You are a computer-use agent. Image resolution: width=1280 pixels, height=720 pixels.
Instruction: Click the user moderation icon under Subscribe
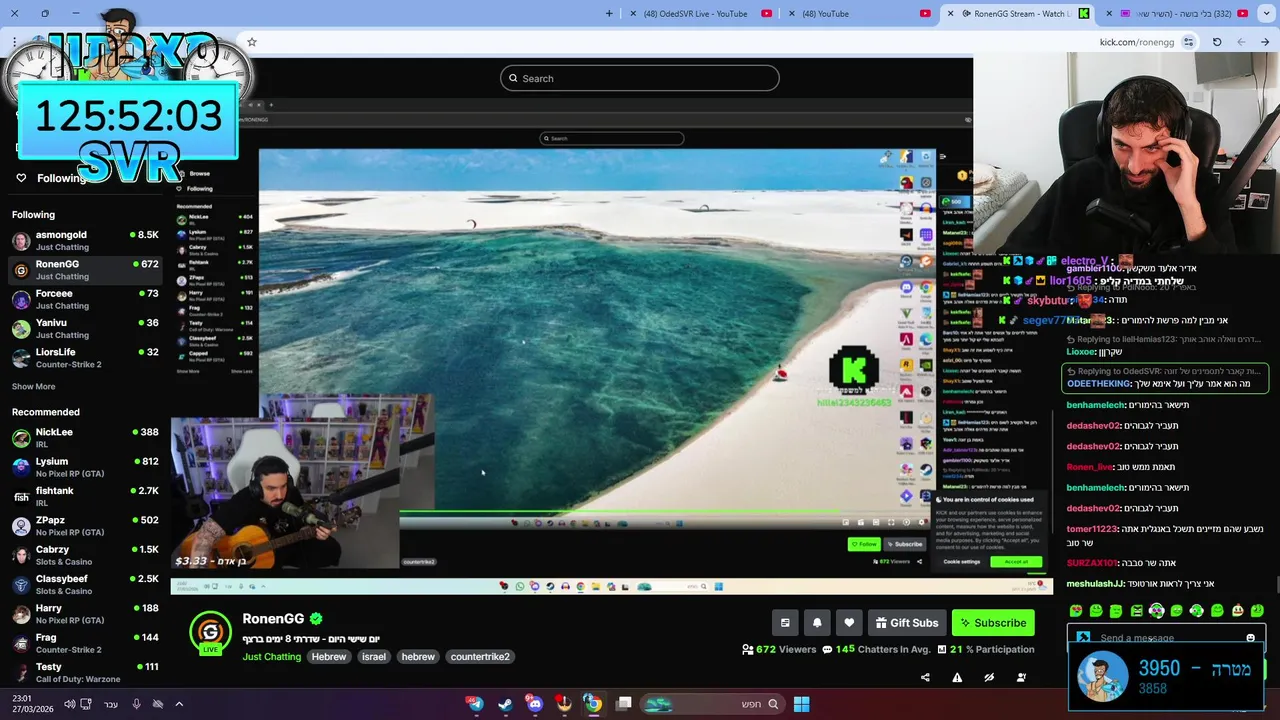click(x=1021, y=677)
